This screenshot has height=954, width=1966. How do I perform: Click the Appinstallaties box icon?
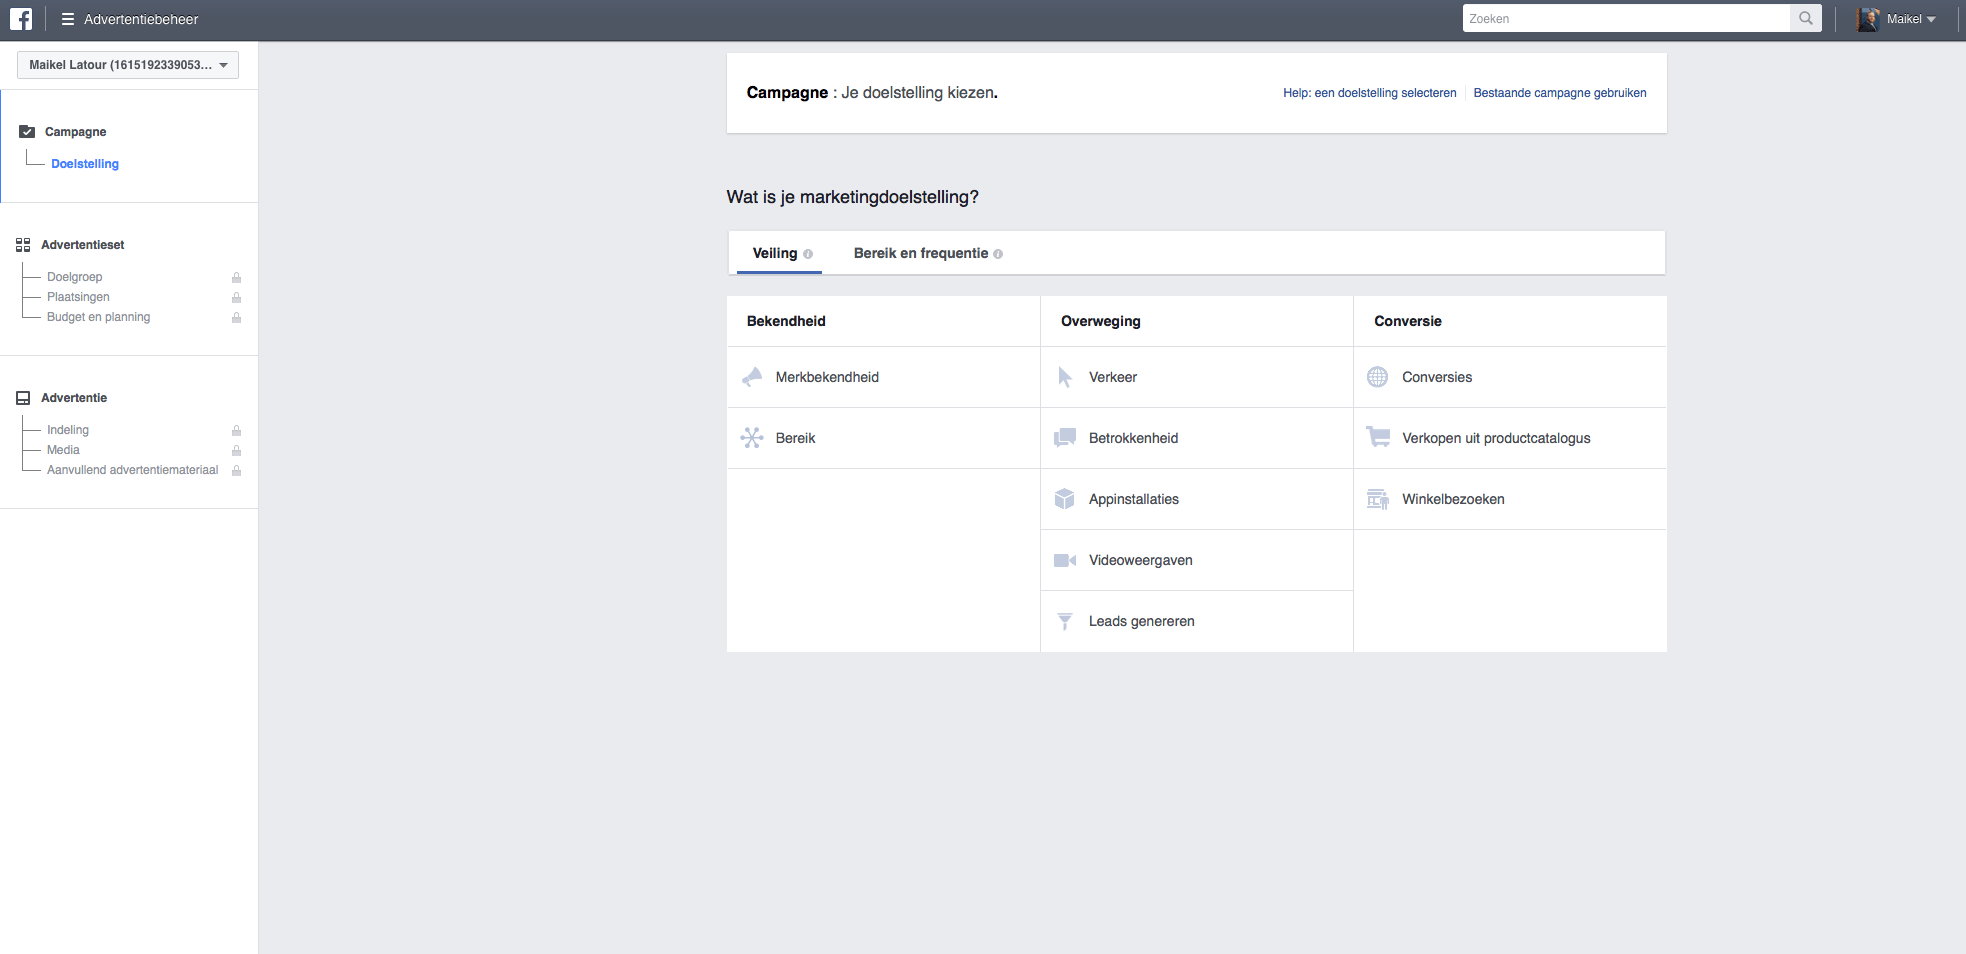tap(1065, 499)
